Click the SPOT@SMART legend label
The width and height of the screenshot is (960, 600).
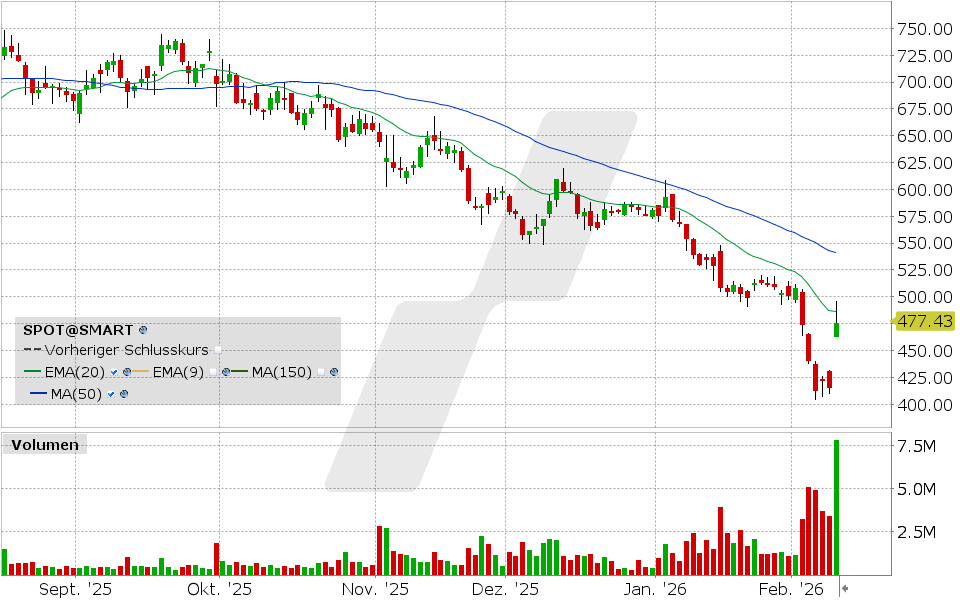(75, 329)
